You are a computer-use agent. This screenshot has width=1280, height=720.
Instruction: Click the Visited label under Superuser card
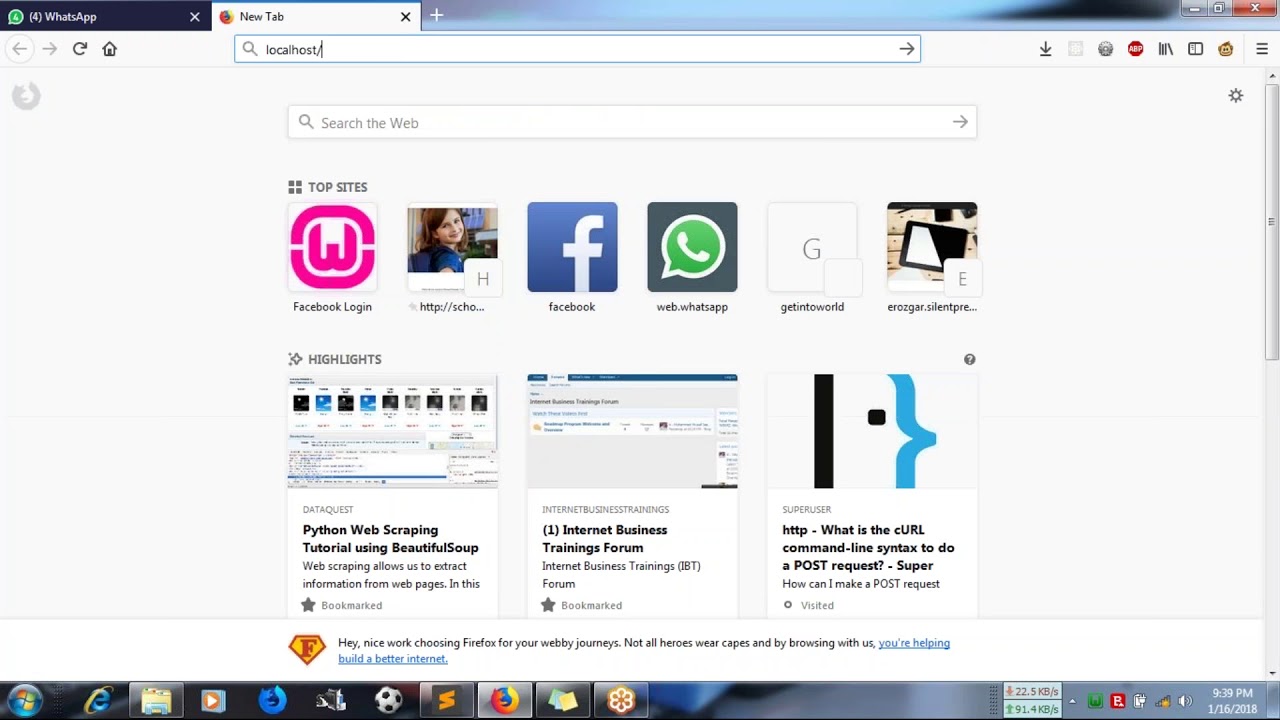point(817,605)
